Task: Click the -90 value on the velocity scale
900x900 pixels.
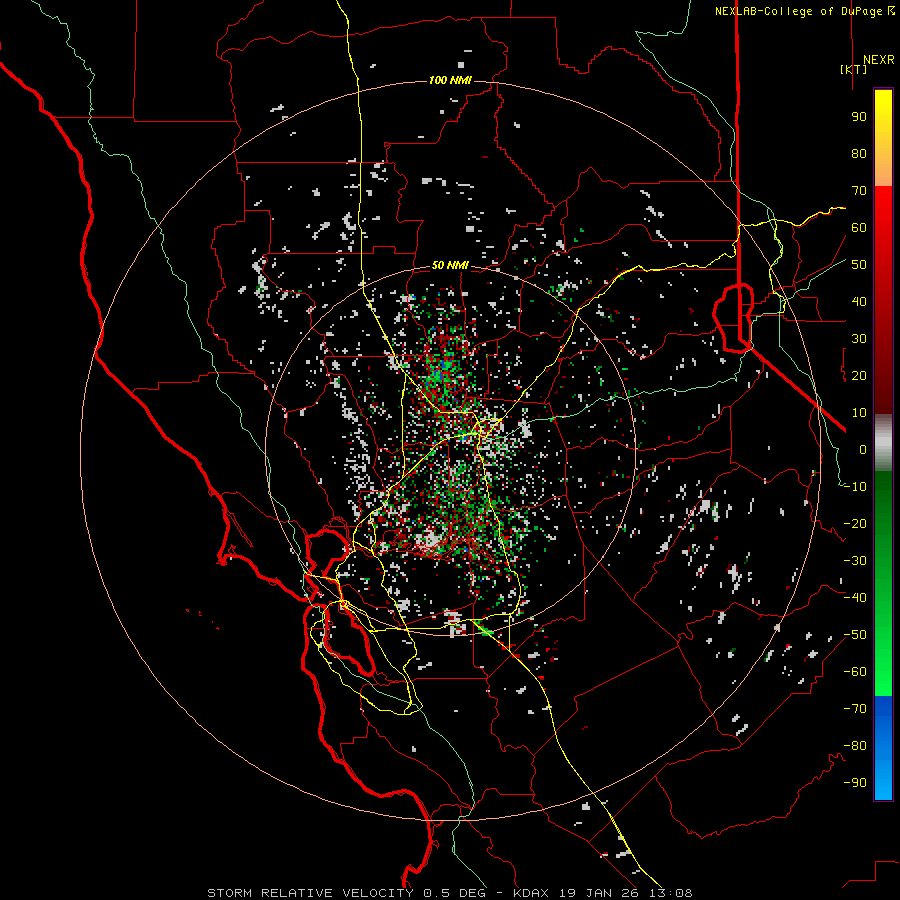Action: coord(855,783)
